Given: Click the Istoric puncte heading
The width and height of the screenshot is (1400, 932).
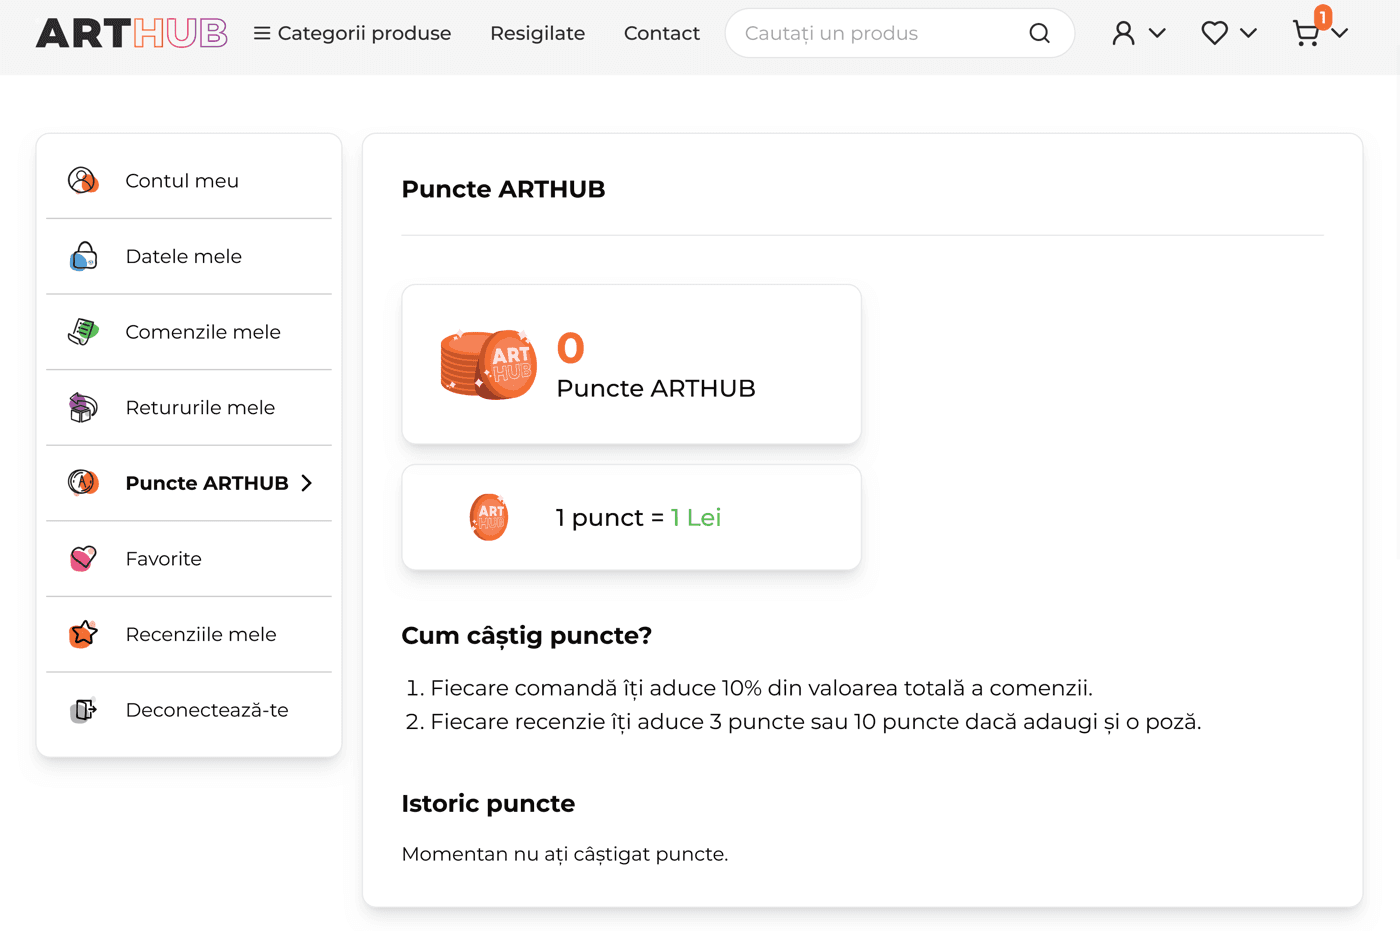Looking at the screenshot, I should 488,804.
